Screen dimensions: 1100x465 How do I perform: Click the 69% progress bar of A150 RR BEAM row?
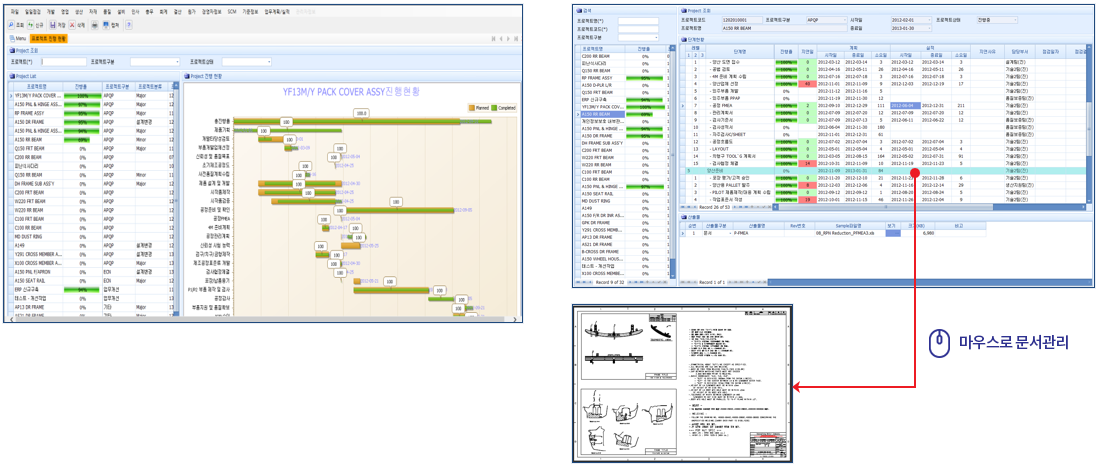[x=76, y=140]
